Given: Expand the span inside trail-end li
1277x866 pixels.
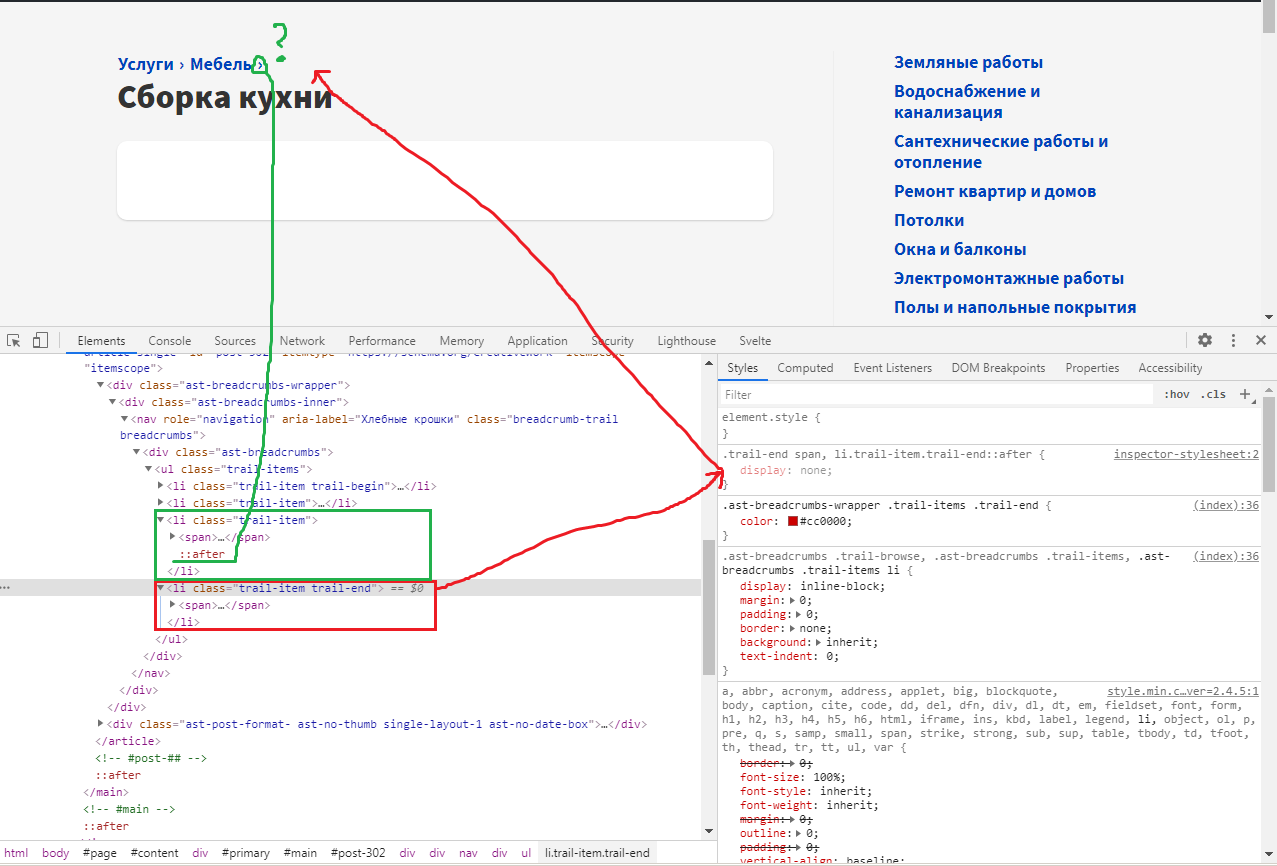Looking at the screenshot, I should click(173, 605).
